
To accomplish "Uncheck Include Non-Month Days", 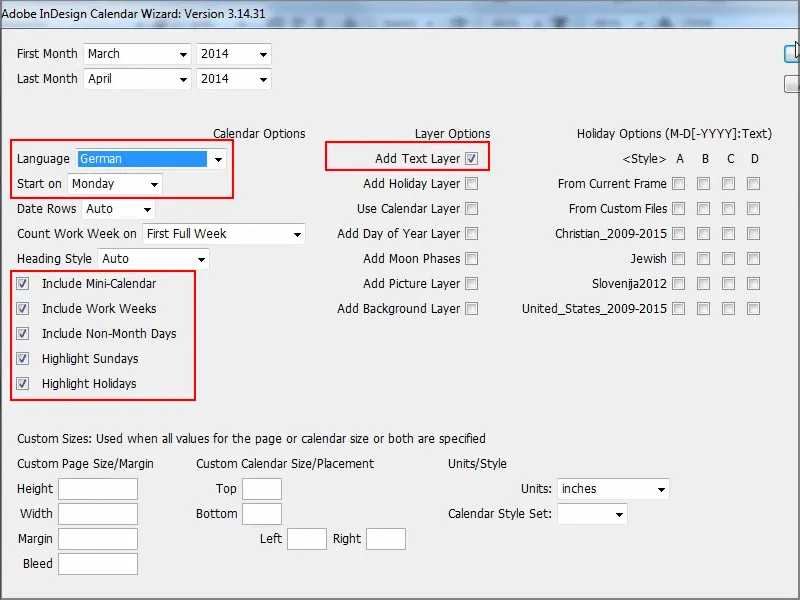I will [x=22, y=334].
